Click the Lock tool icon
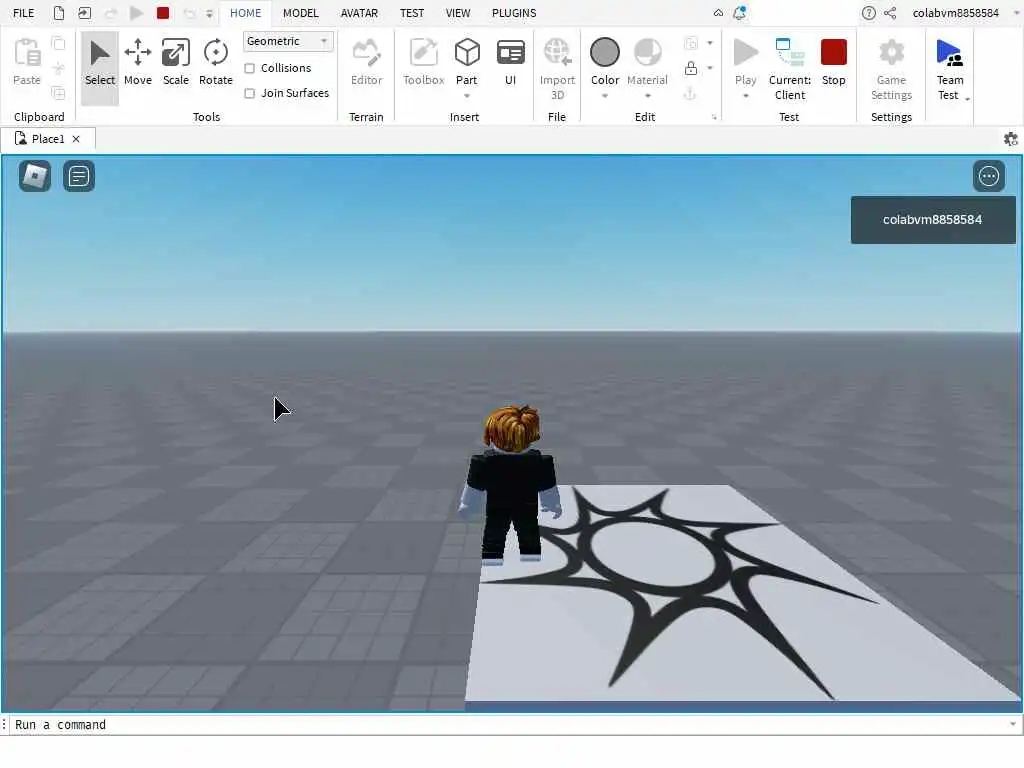1024x768 pixels. pos(691,68)
